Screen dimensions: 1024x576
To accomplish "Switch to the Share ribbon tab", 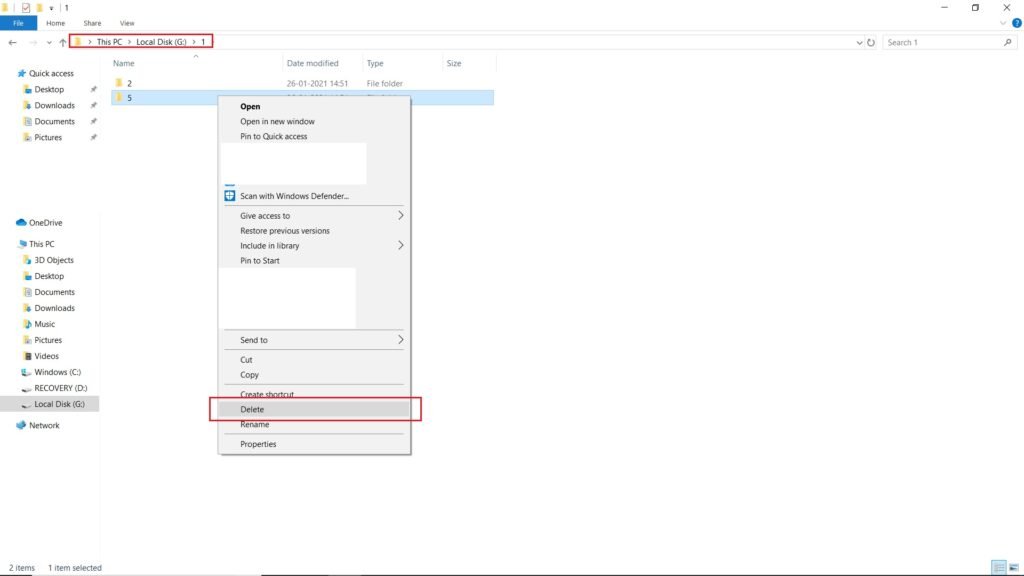I will (x=92, y=23).
